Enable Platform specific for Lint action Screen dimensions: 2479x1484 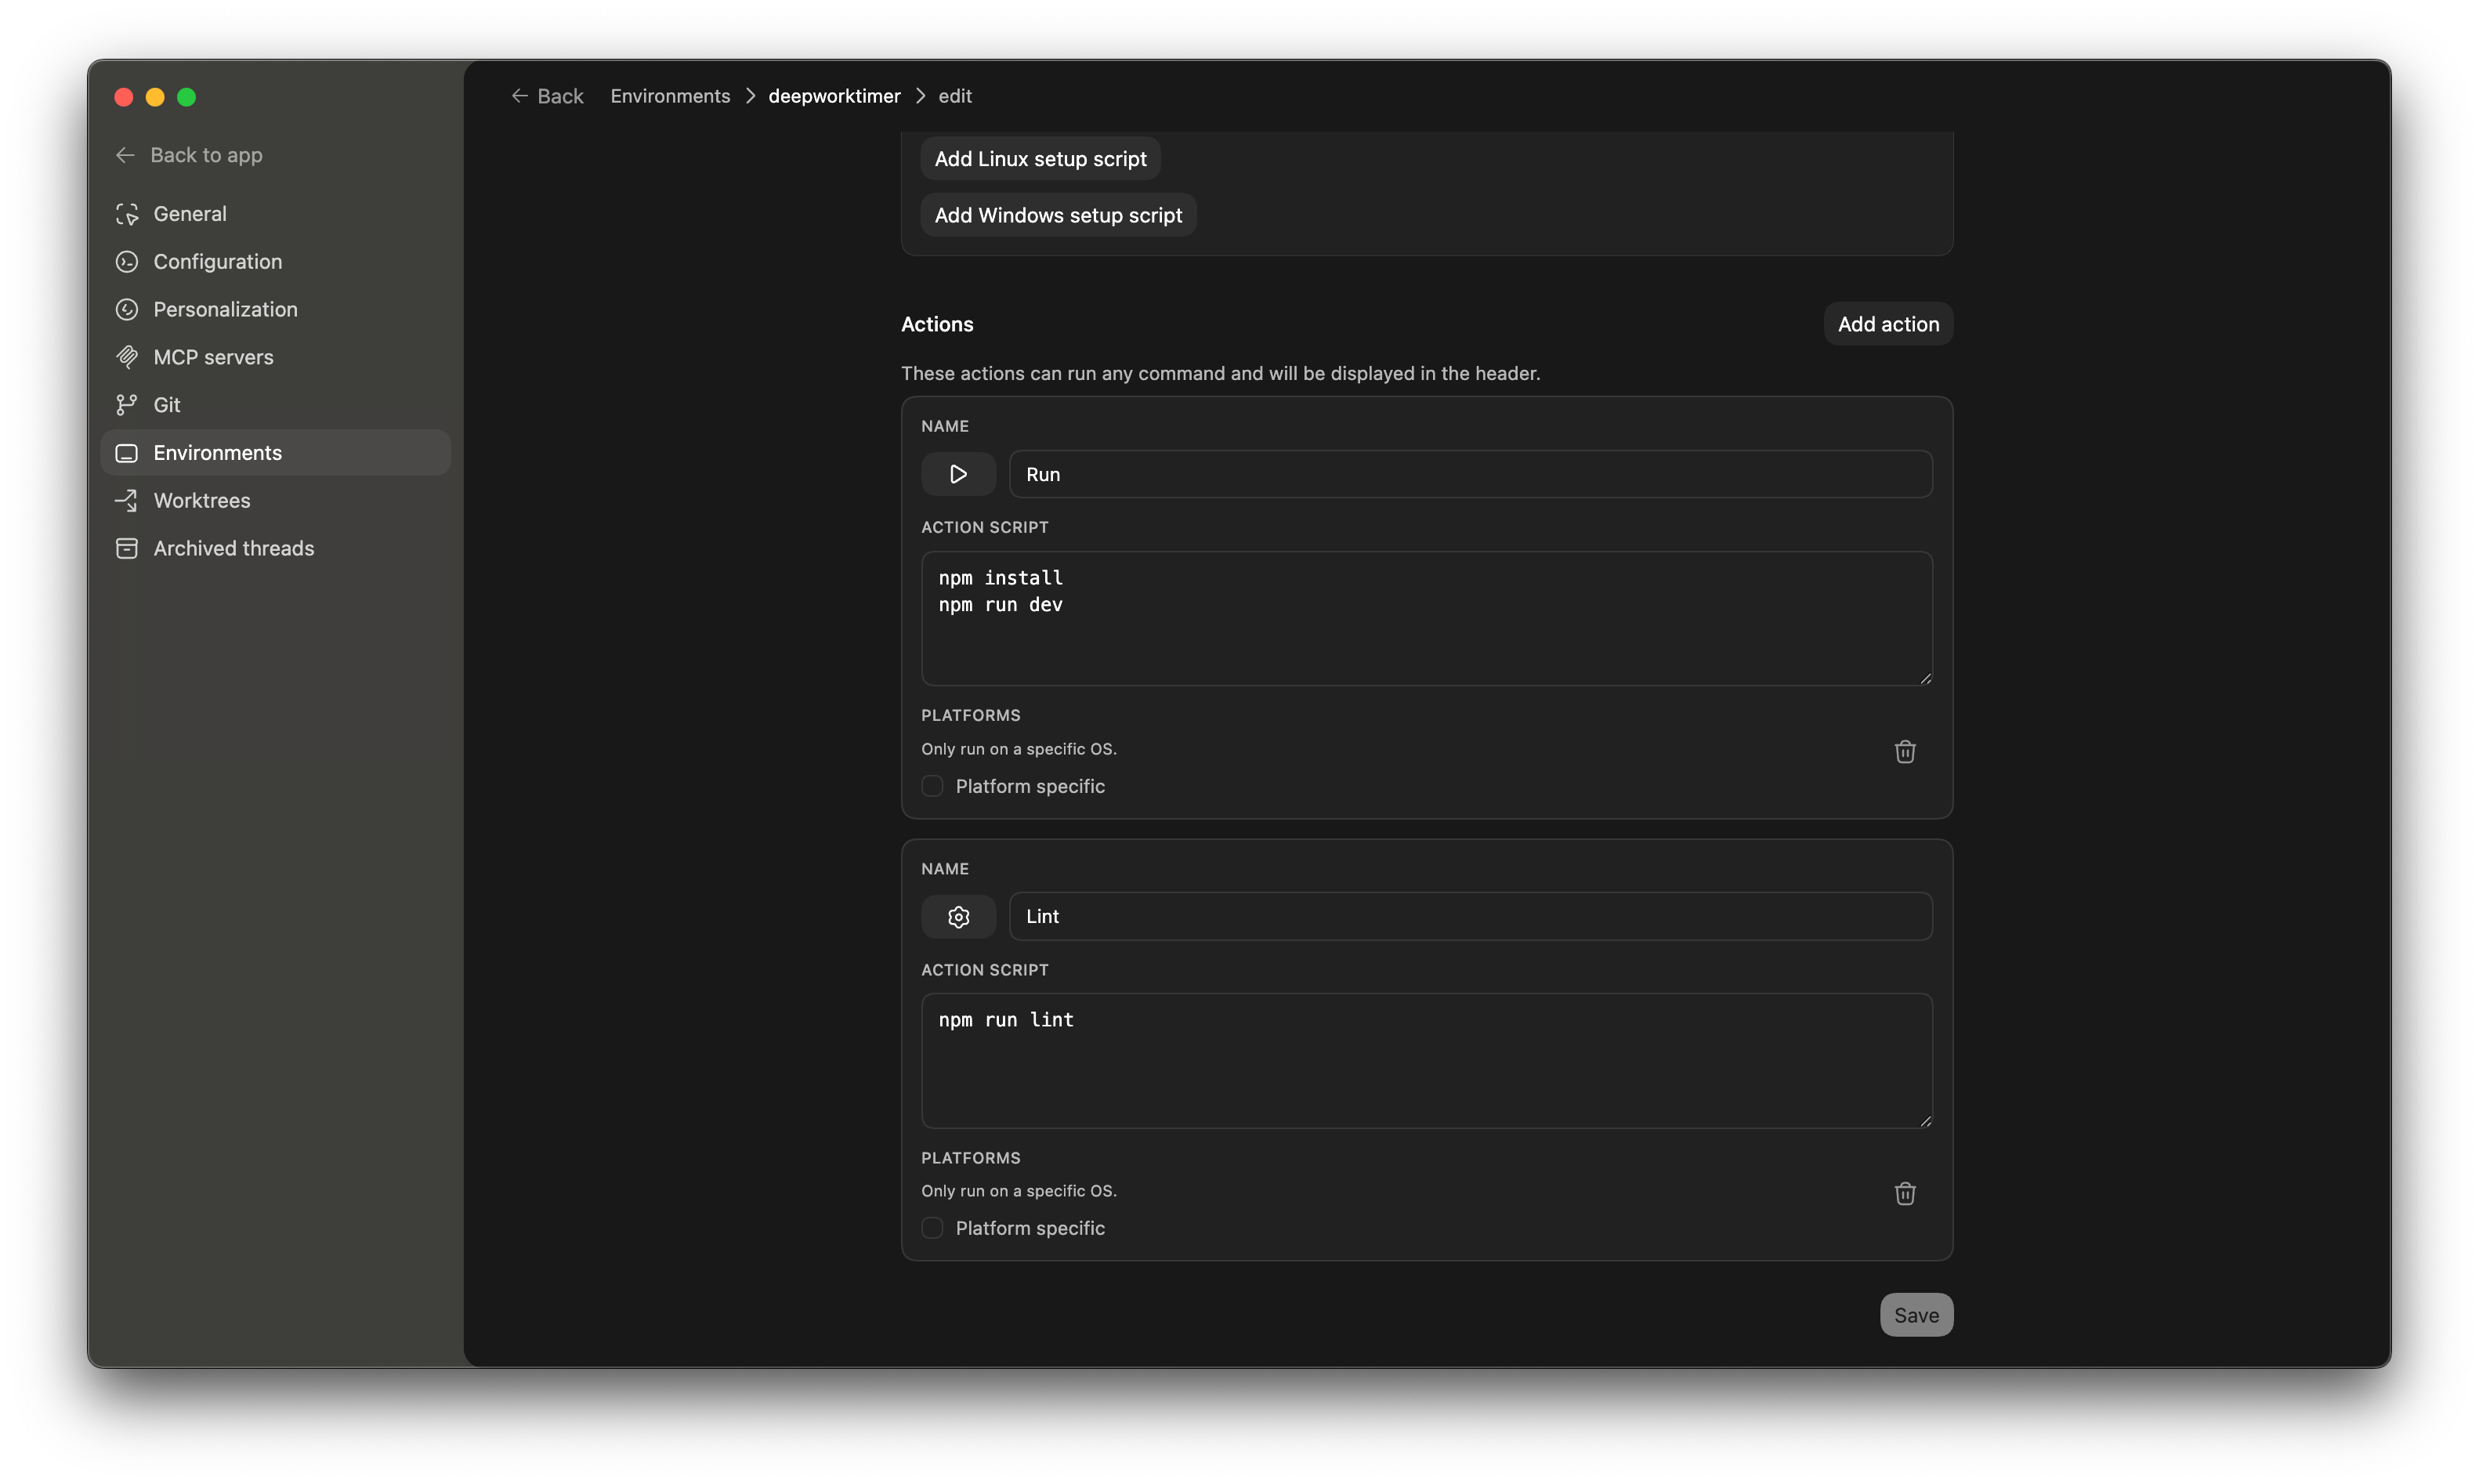pyautogui.click(x=932, y=1228)
